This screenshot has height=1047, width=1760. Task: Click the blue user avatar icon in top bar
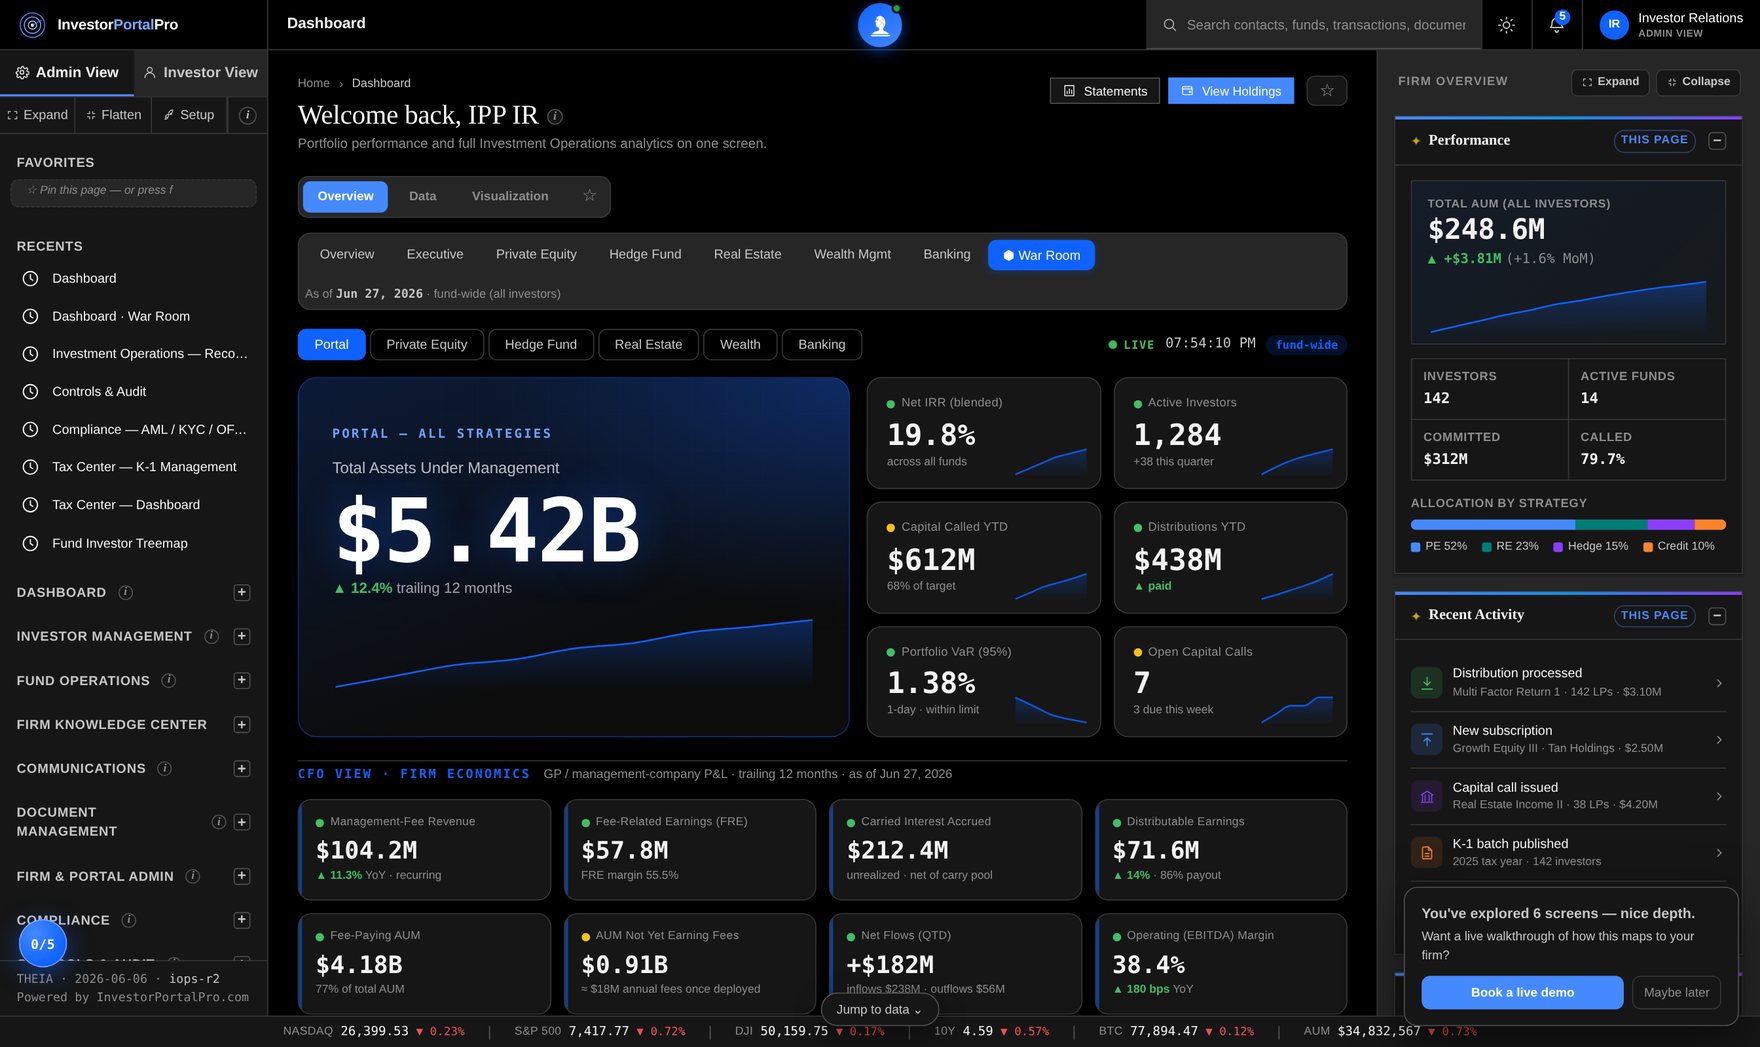click(880, 25)
